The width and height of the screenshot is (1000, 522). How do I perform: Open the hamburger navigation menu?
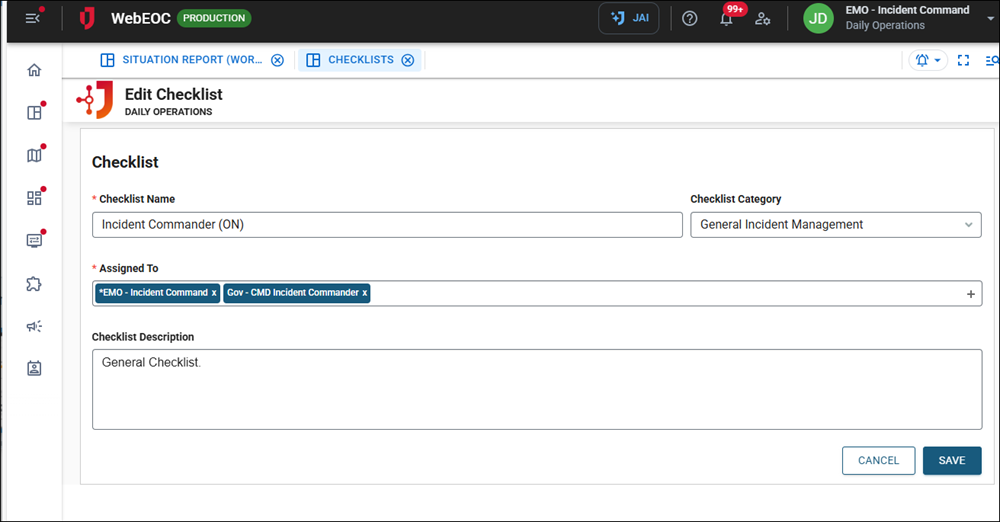click(33, 18)
